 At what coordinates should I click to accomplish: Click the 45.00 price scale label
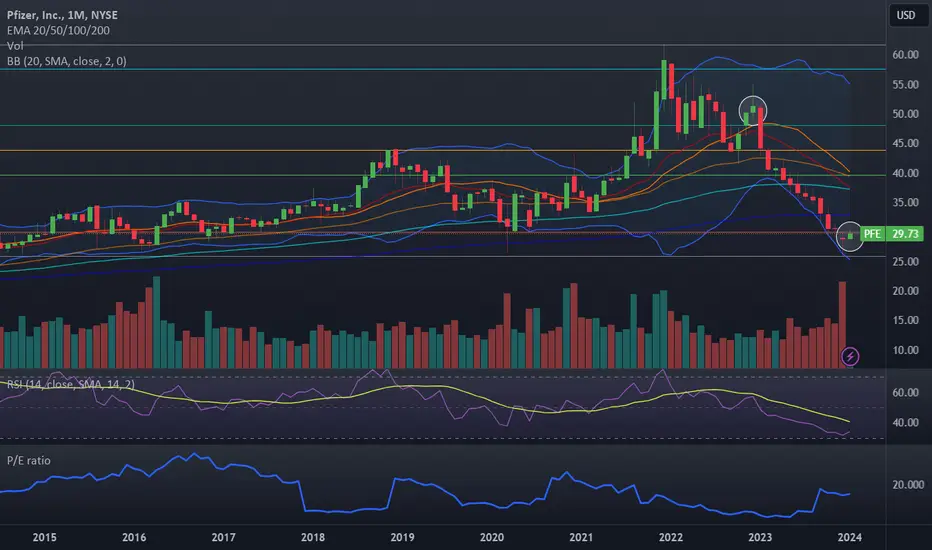click(905, 143)
